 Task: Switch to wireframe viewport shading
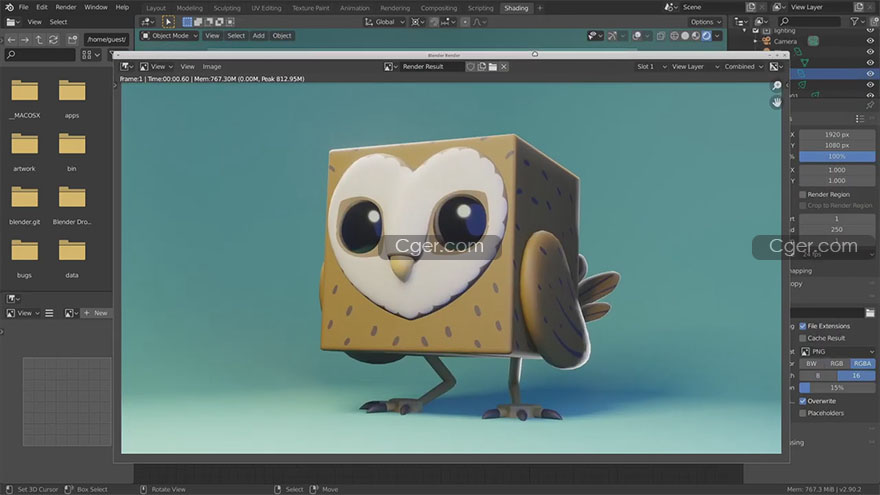pos(674,36)
